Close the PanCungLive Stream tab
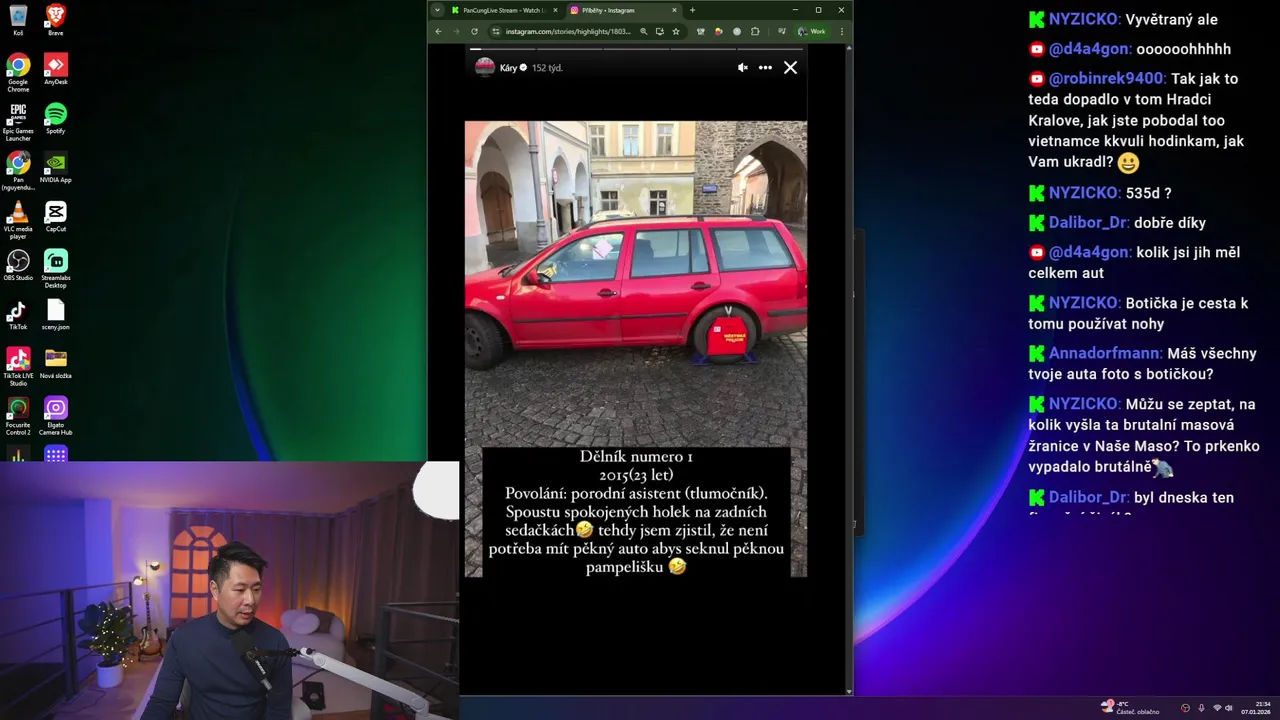Image resolution: width=1280 pixels, height=720 pixels. [555, 10]
